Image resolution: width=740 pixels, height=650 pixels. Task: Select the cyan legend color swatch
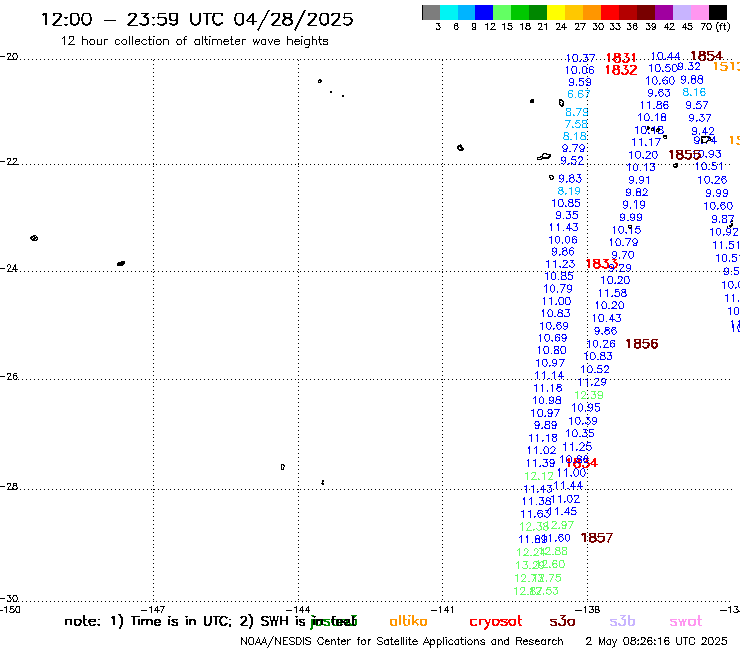click(448, 12)
